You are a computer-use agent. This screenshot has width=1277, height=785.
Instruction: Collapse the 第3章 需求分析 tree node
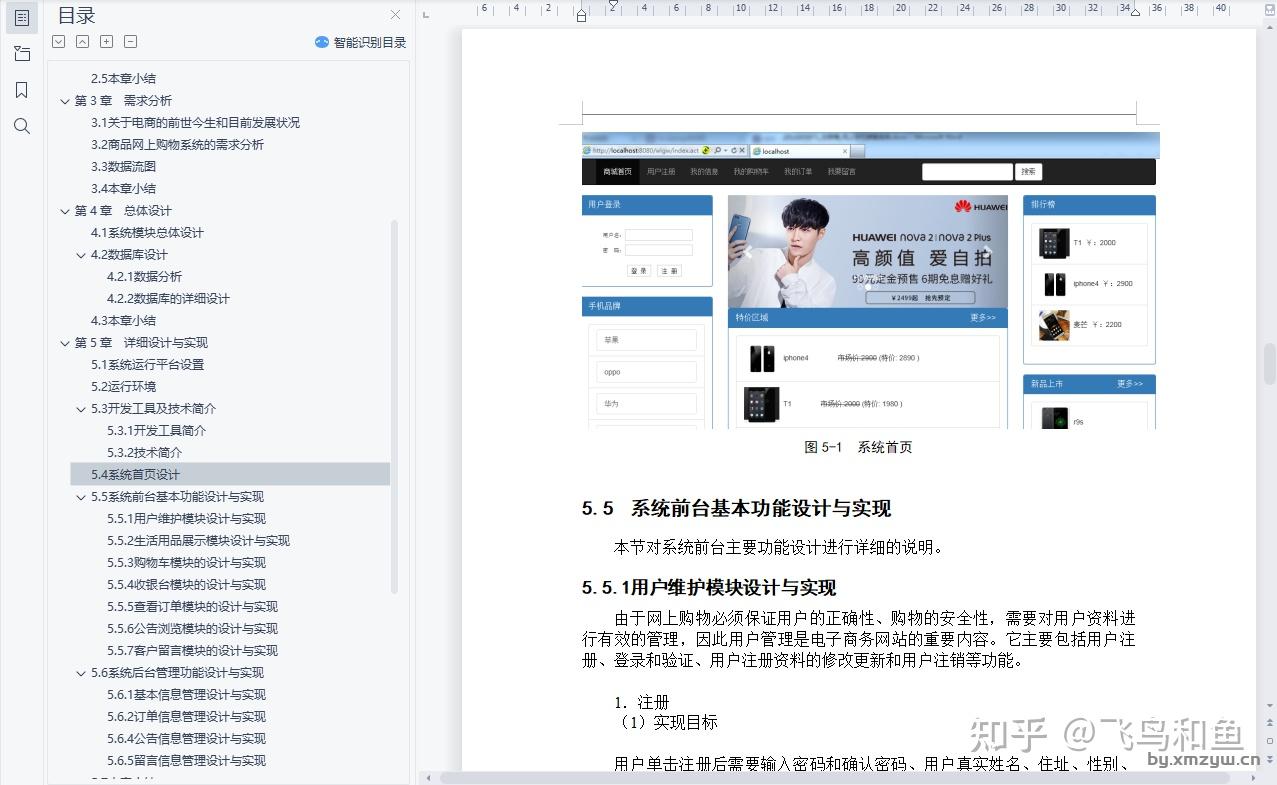(65, 101)
